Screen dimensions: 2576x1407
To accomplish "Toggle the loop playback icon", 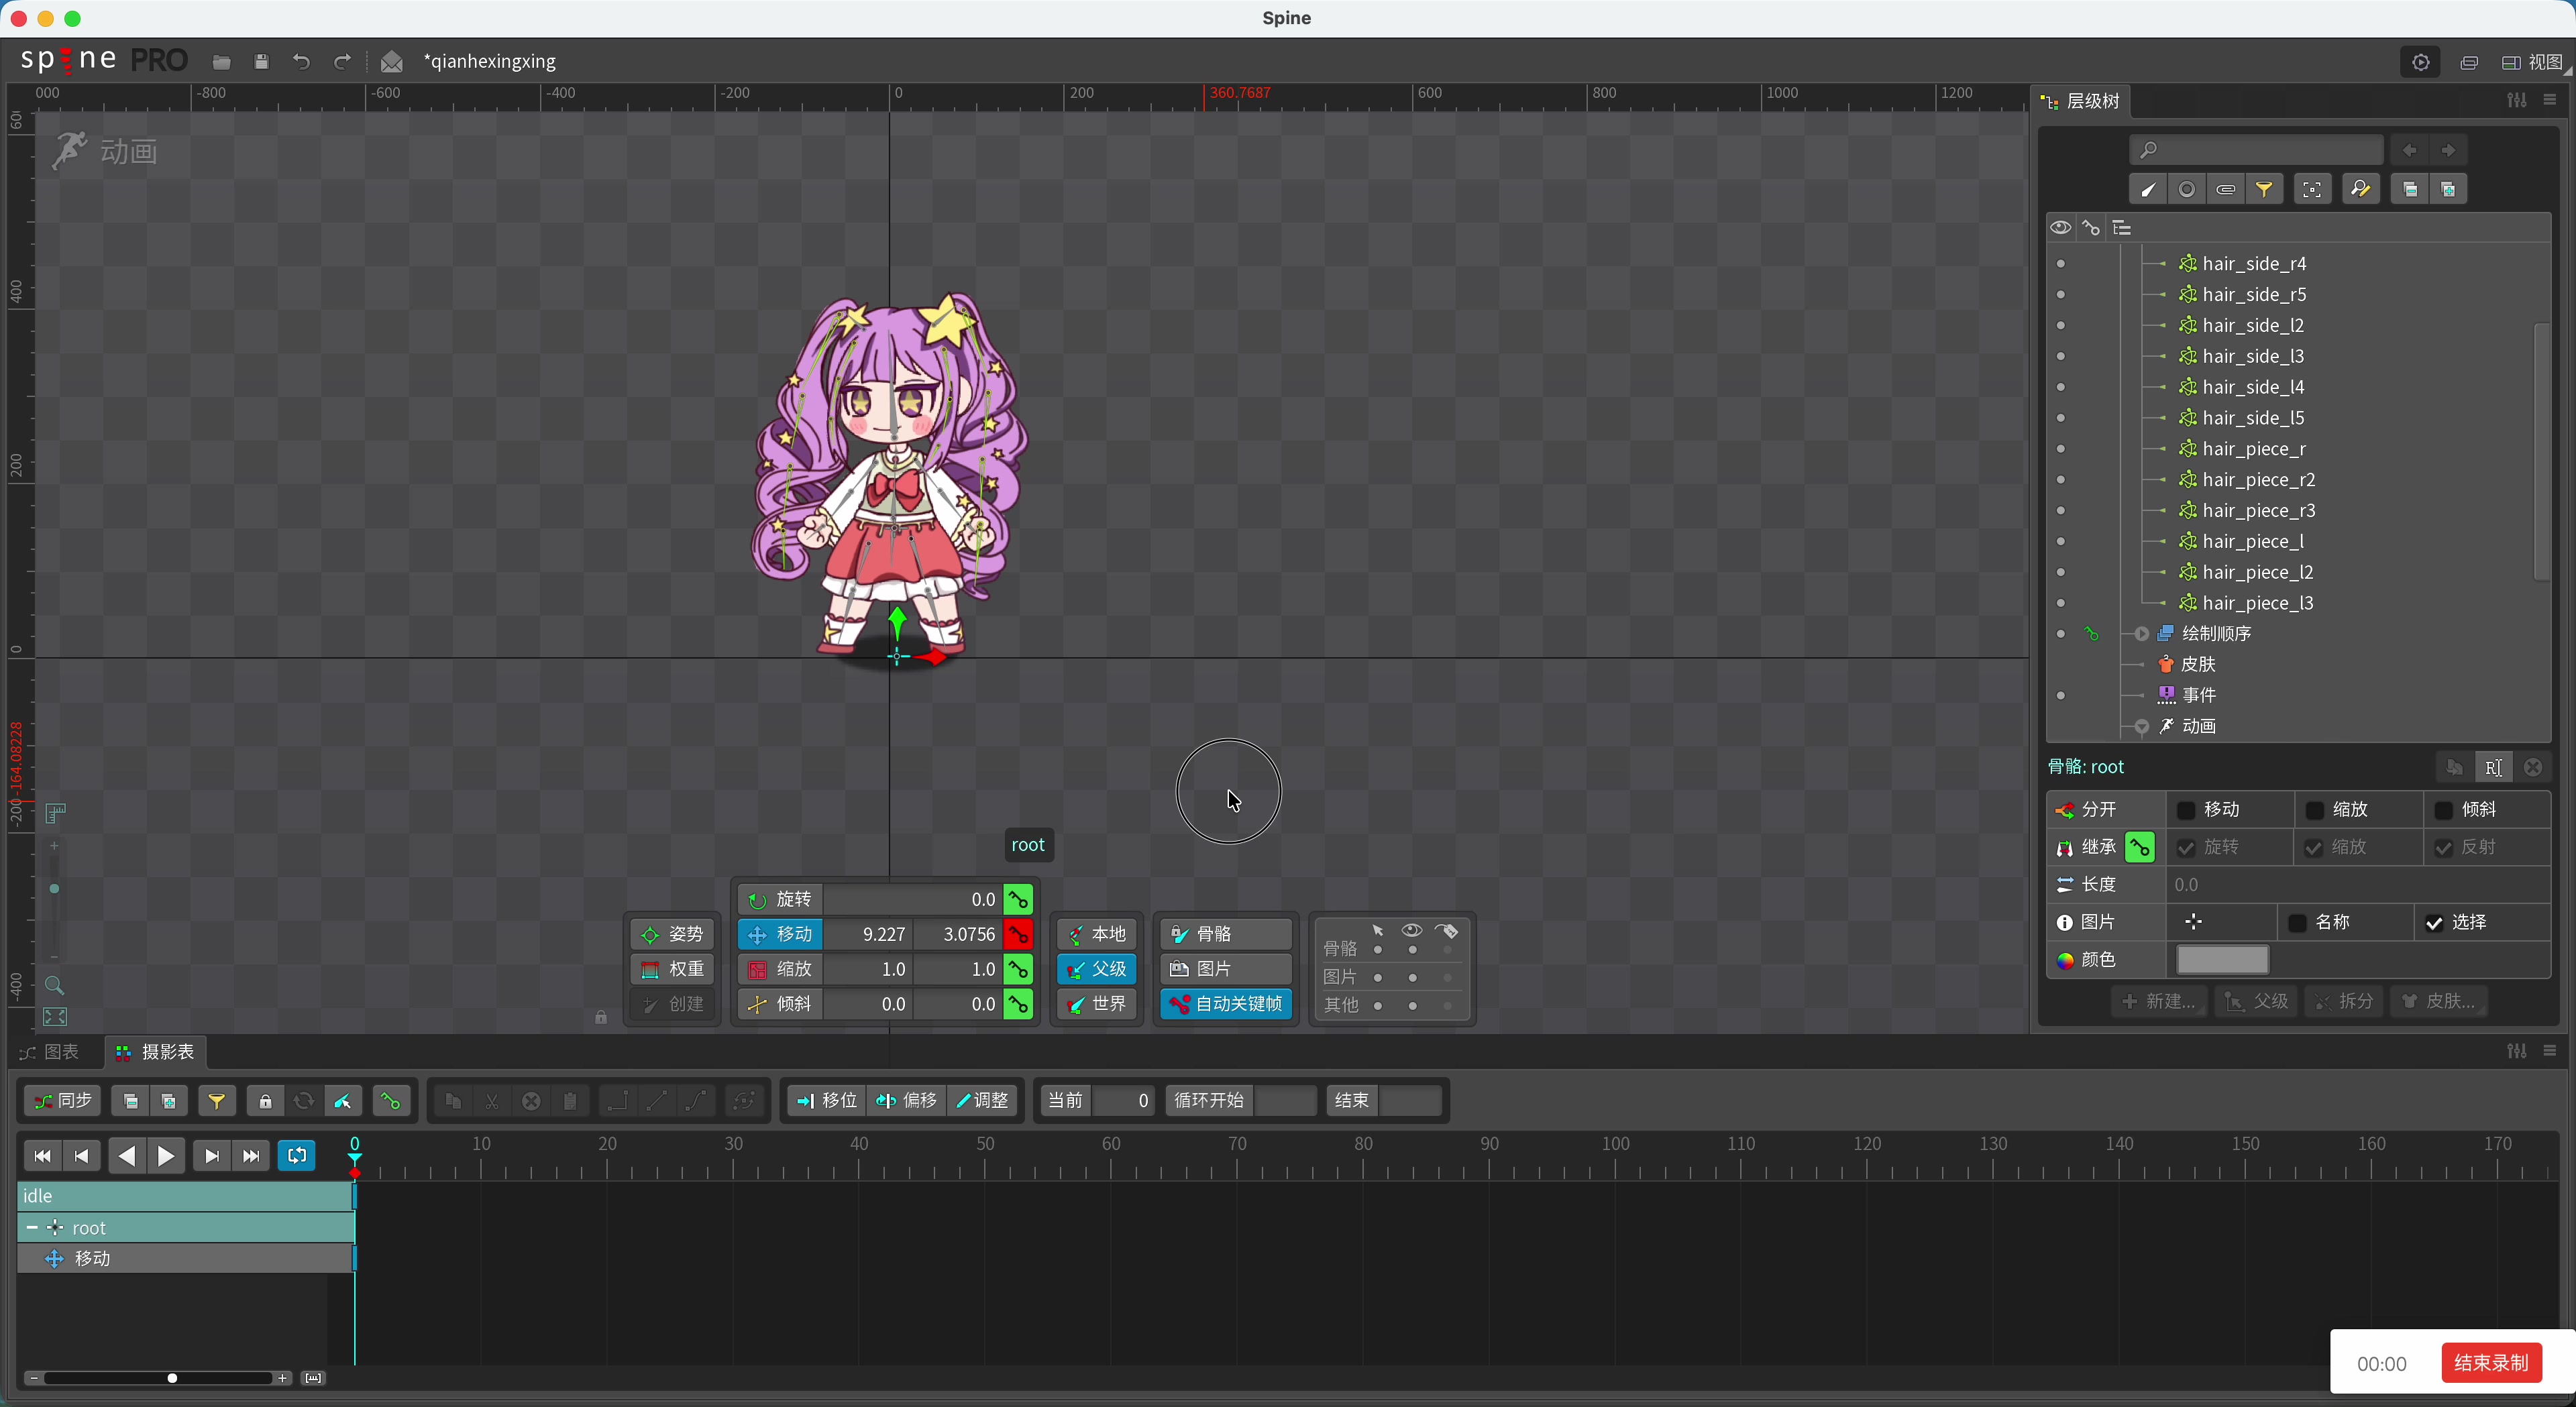I will [x=297, y=1156].
